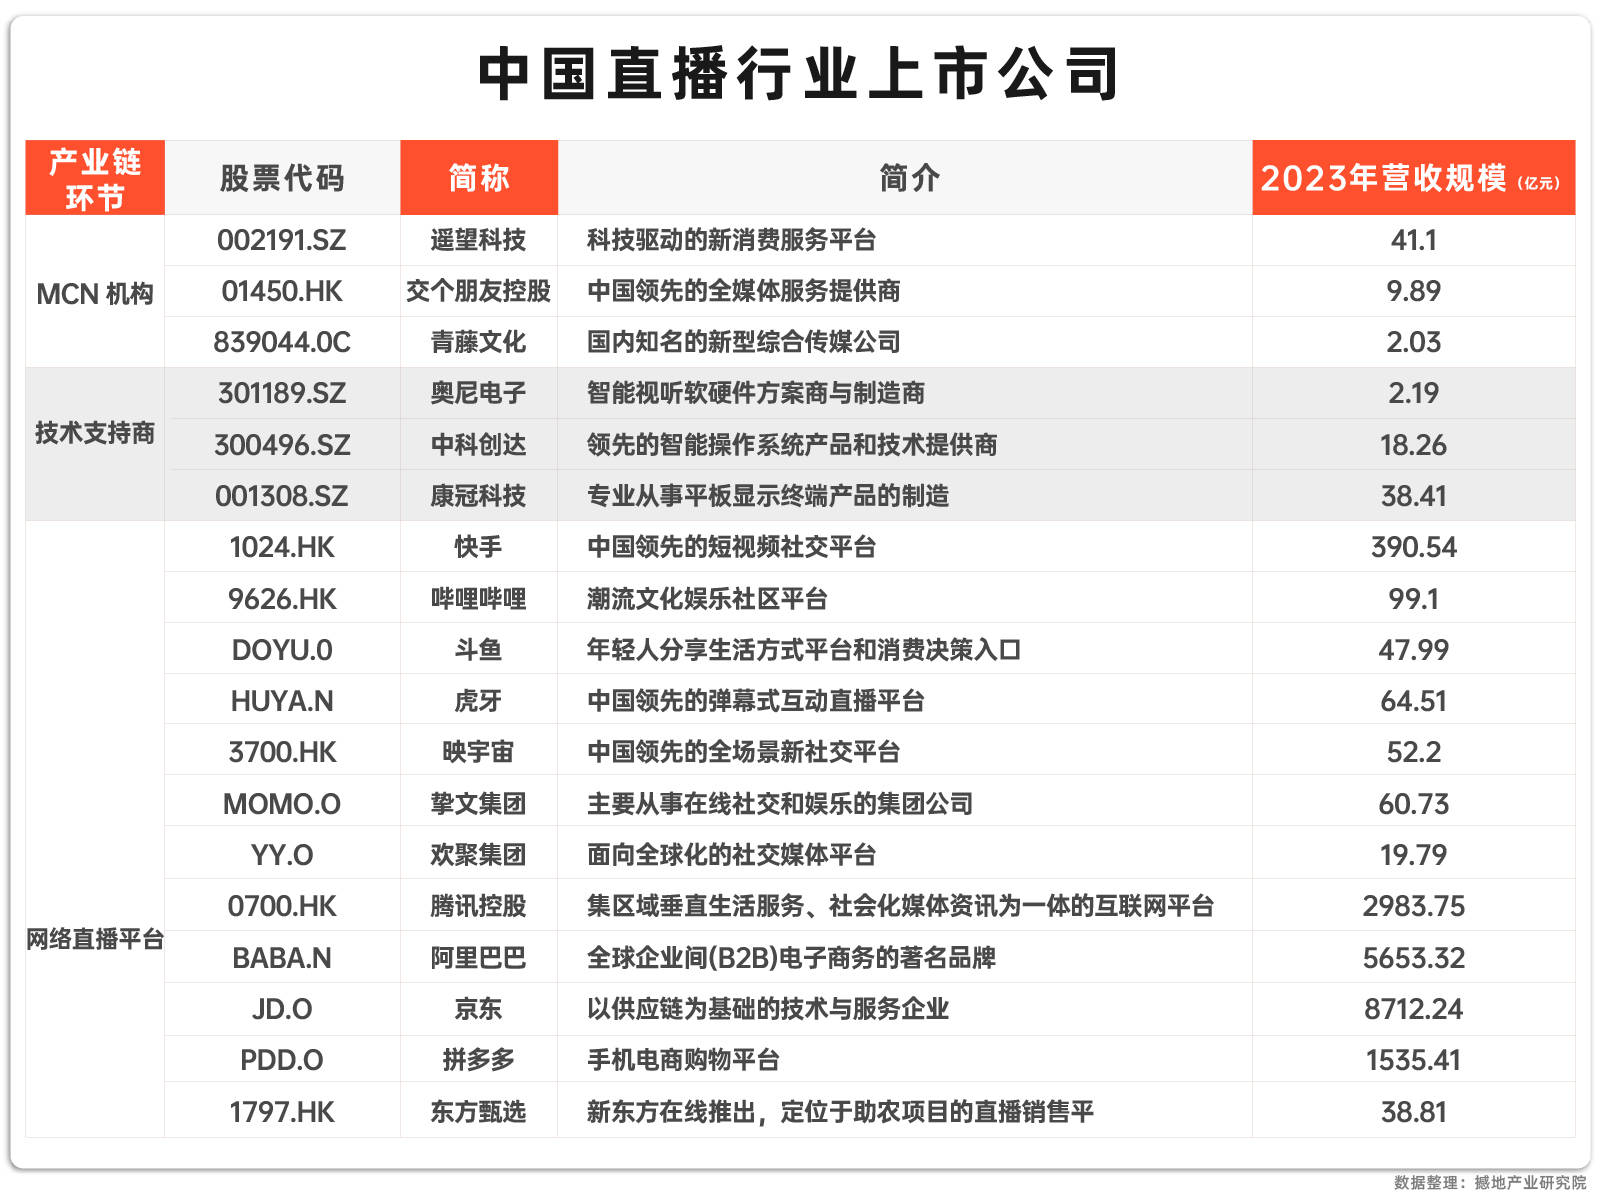This screenshot has width=1601, height=1198.
Task: Click the 产业链环节 column header
Action: [x=95, y=178]
